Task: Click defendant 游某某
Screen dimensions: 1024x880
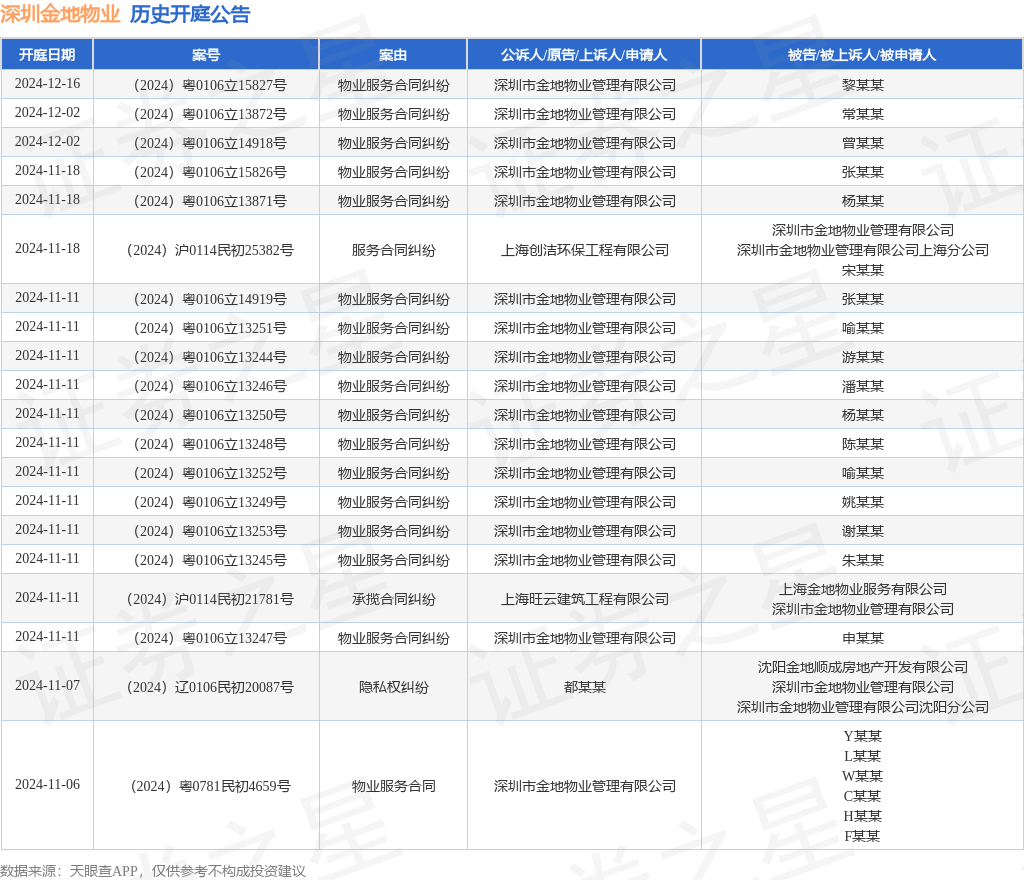Action: [863, 357]
